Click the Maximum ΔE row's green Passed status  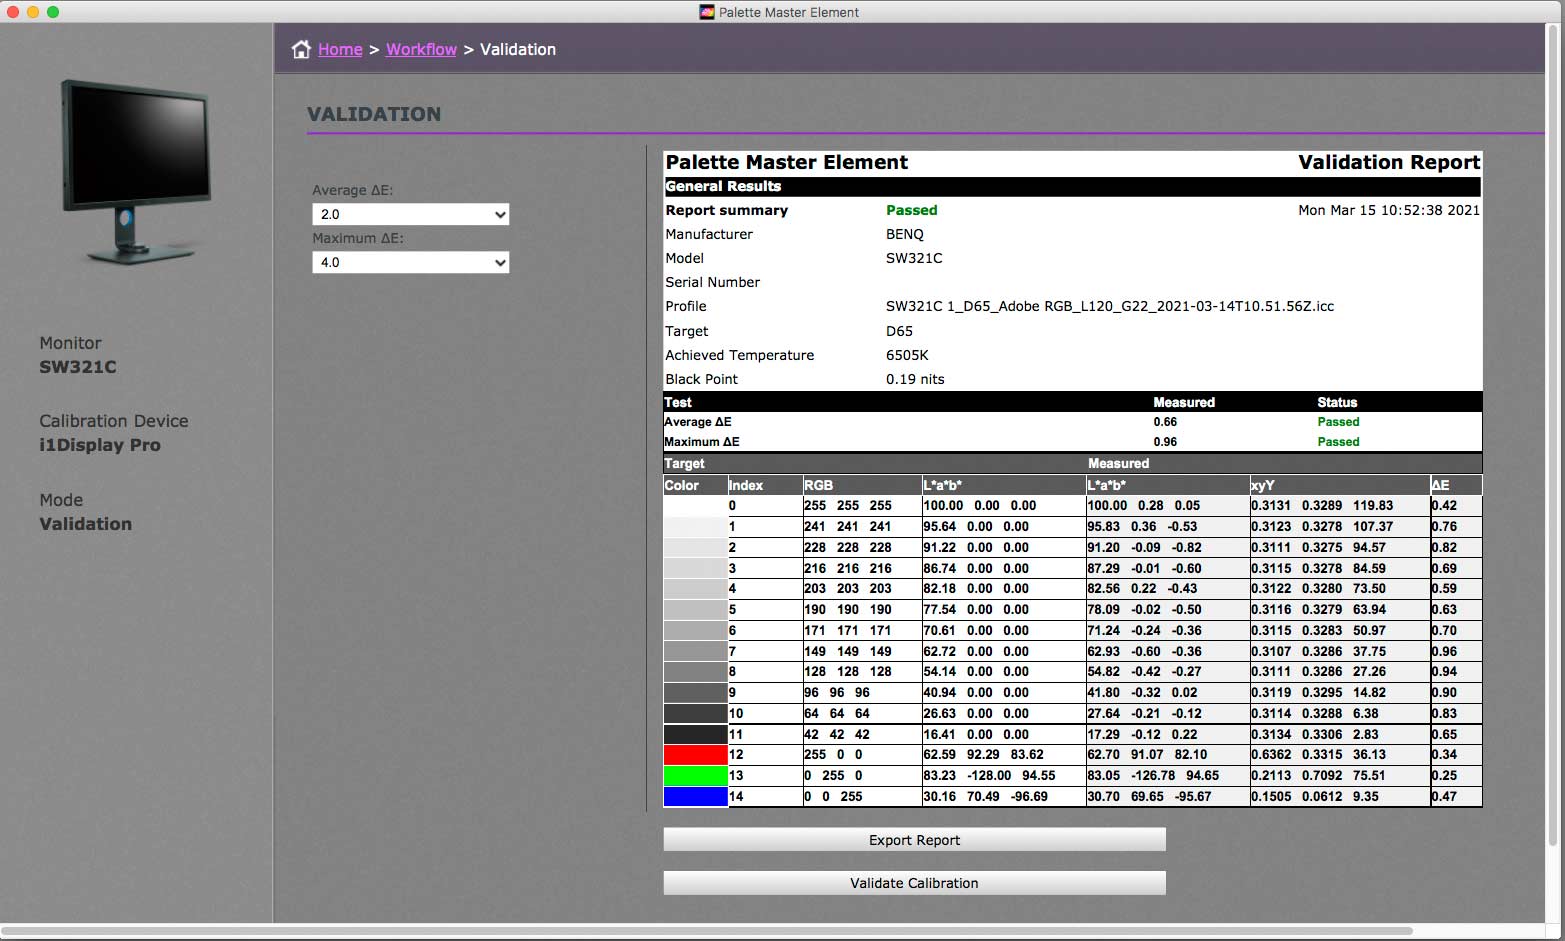pyautogui.click(x=1338, y=442)
